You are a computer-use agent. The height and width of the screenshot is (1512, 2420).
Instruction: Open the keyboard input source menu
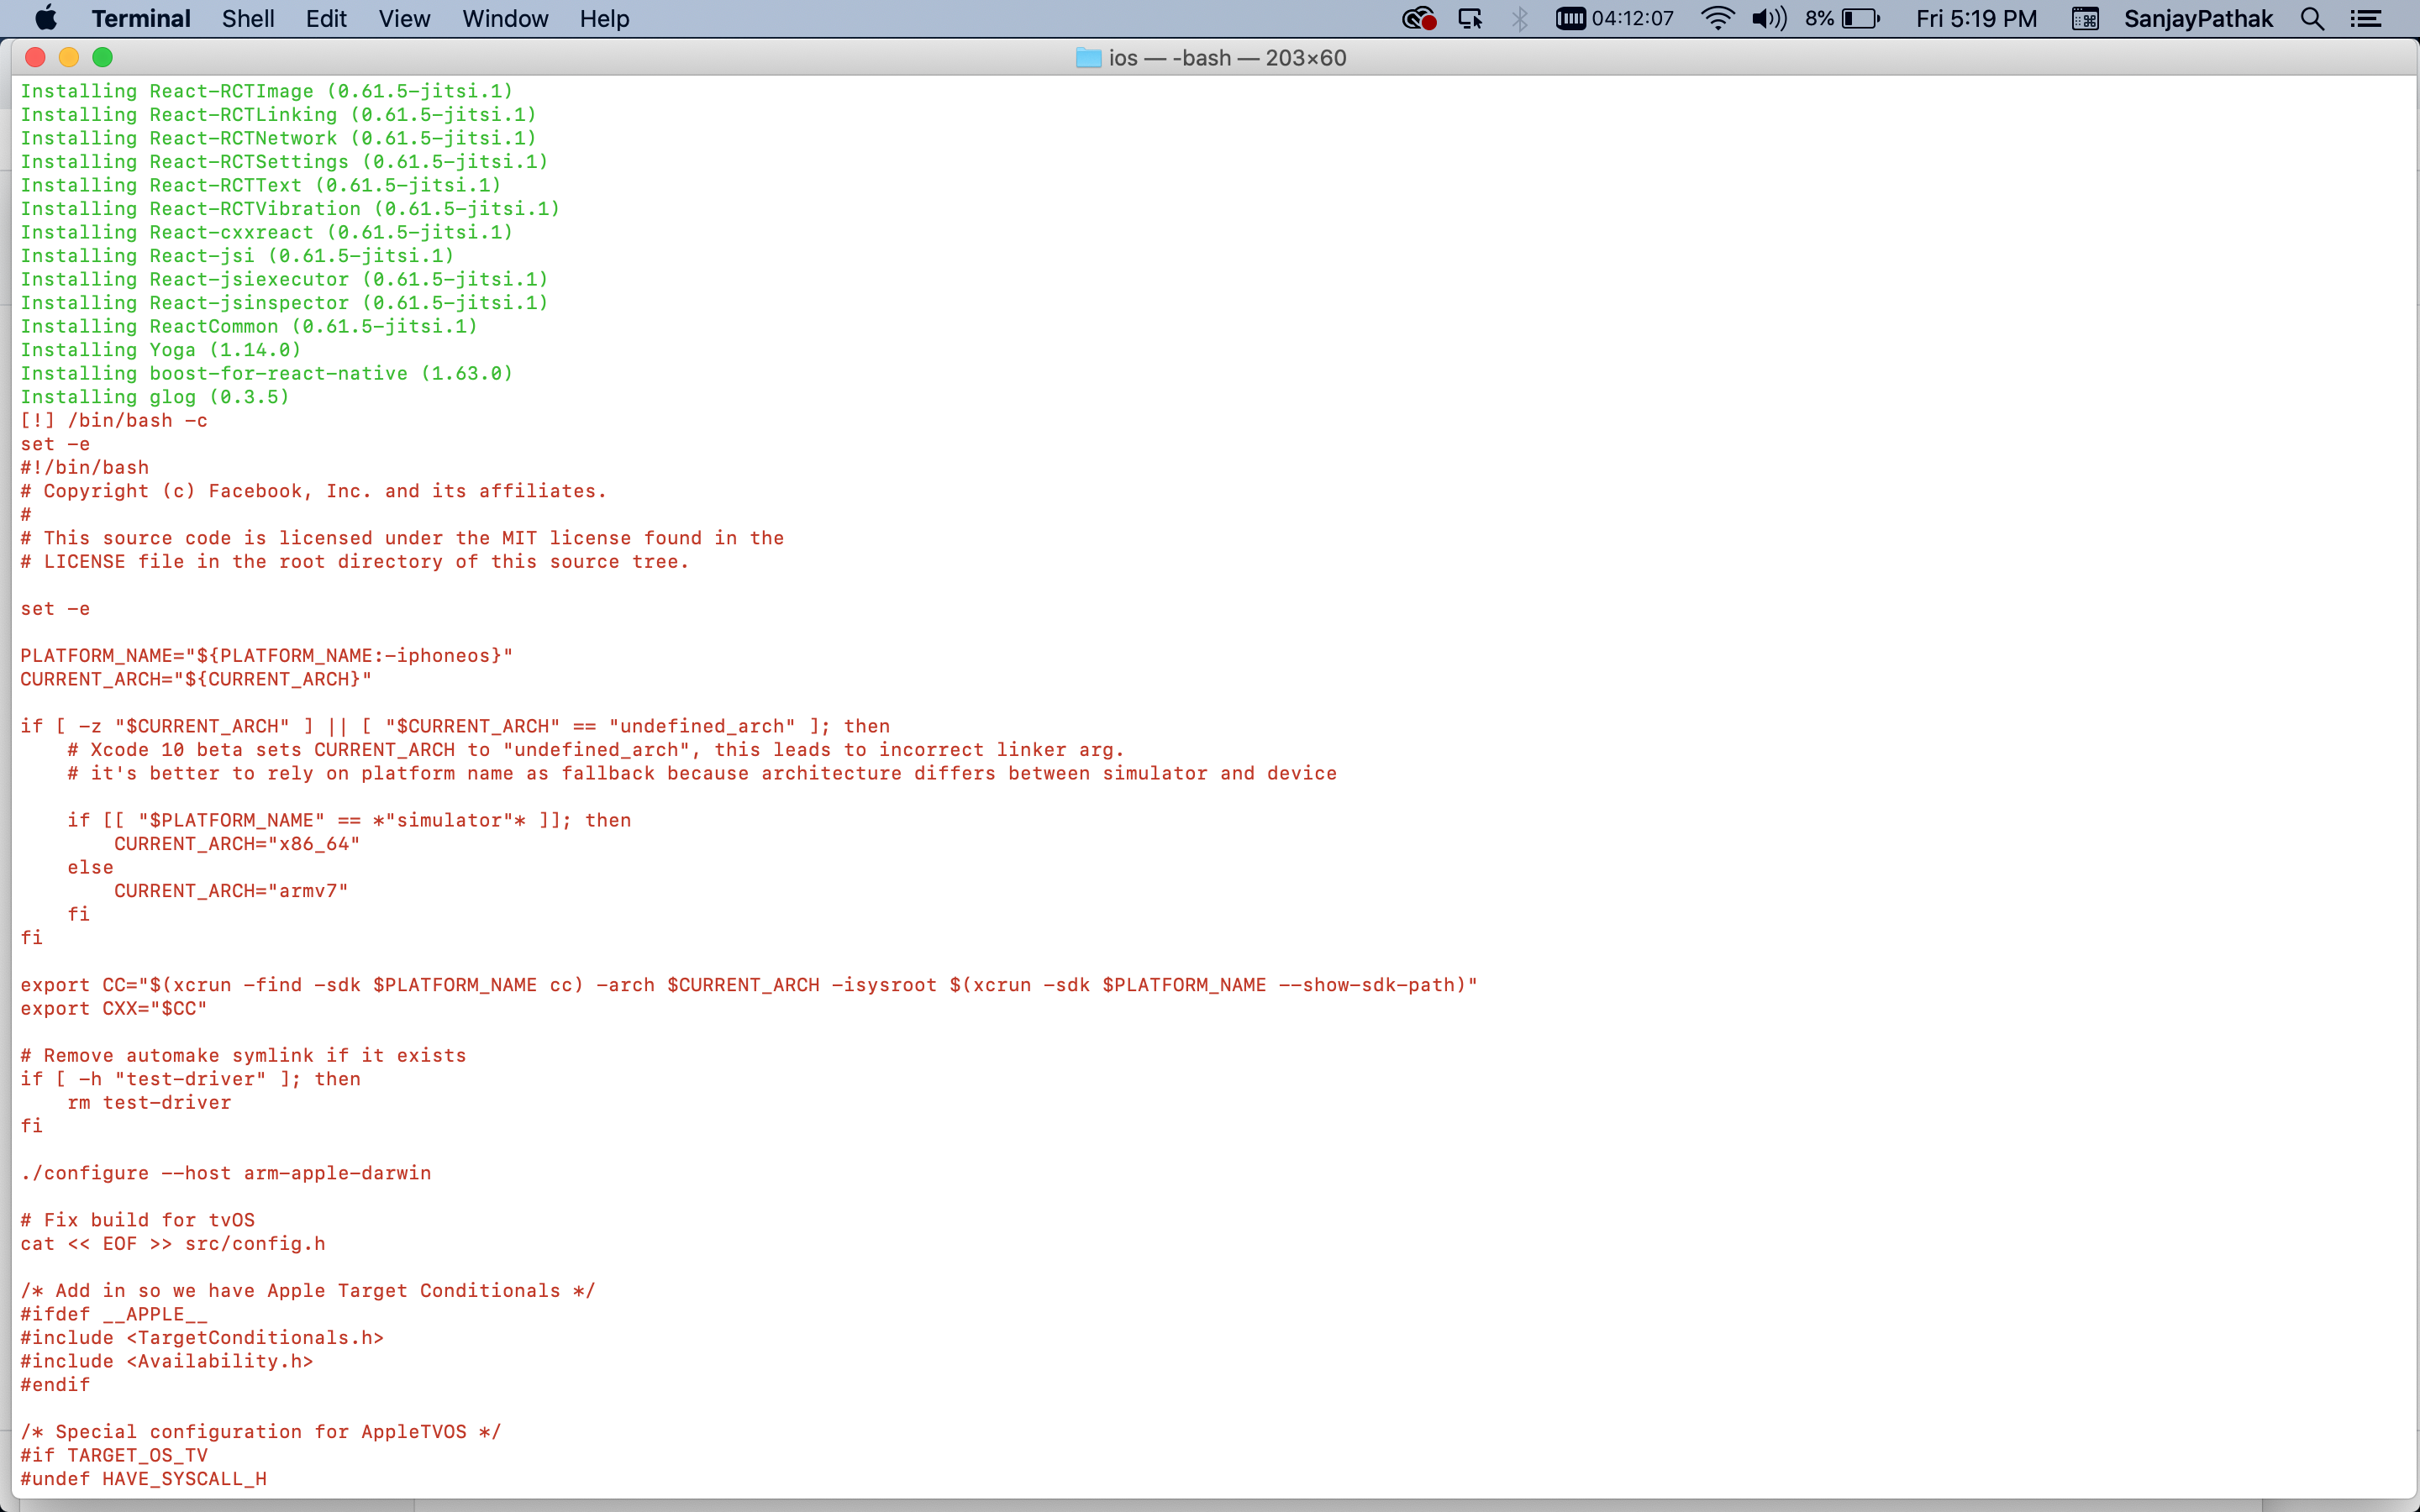click(x=2085, y=18)
